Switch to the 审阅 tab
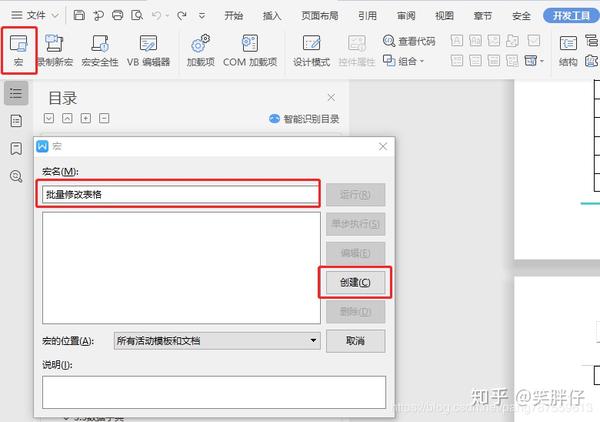600x422 pixels. (406, 16)
